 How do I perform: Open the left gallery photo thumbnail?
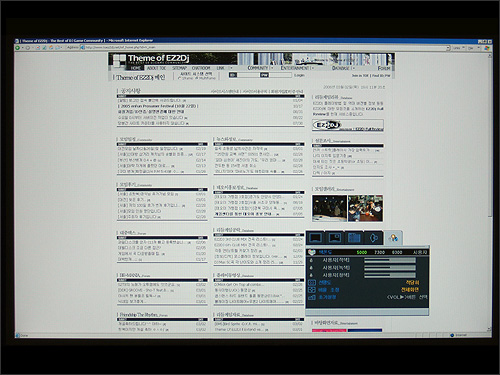point(329,208)
